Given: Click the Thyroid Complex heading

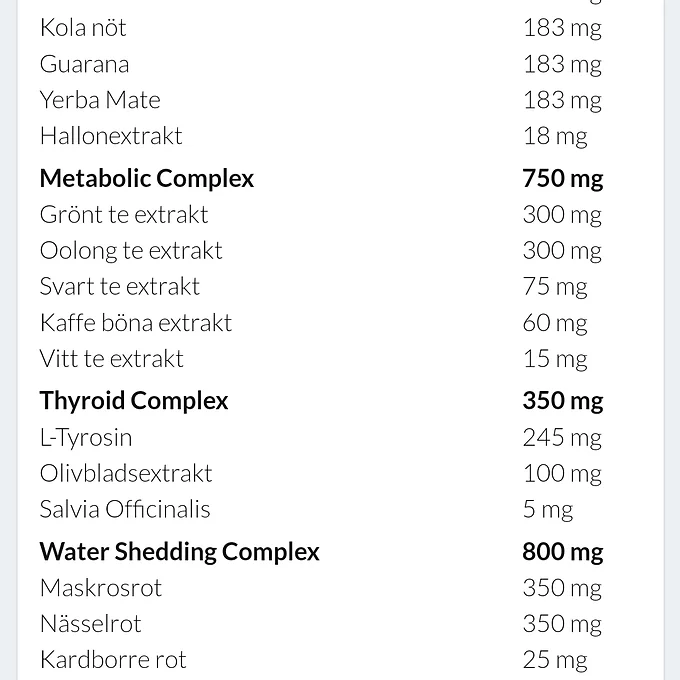Looking at the screenshot, I should tap(134, 401).
